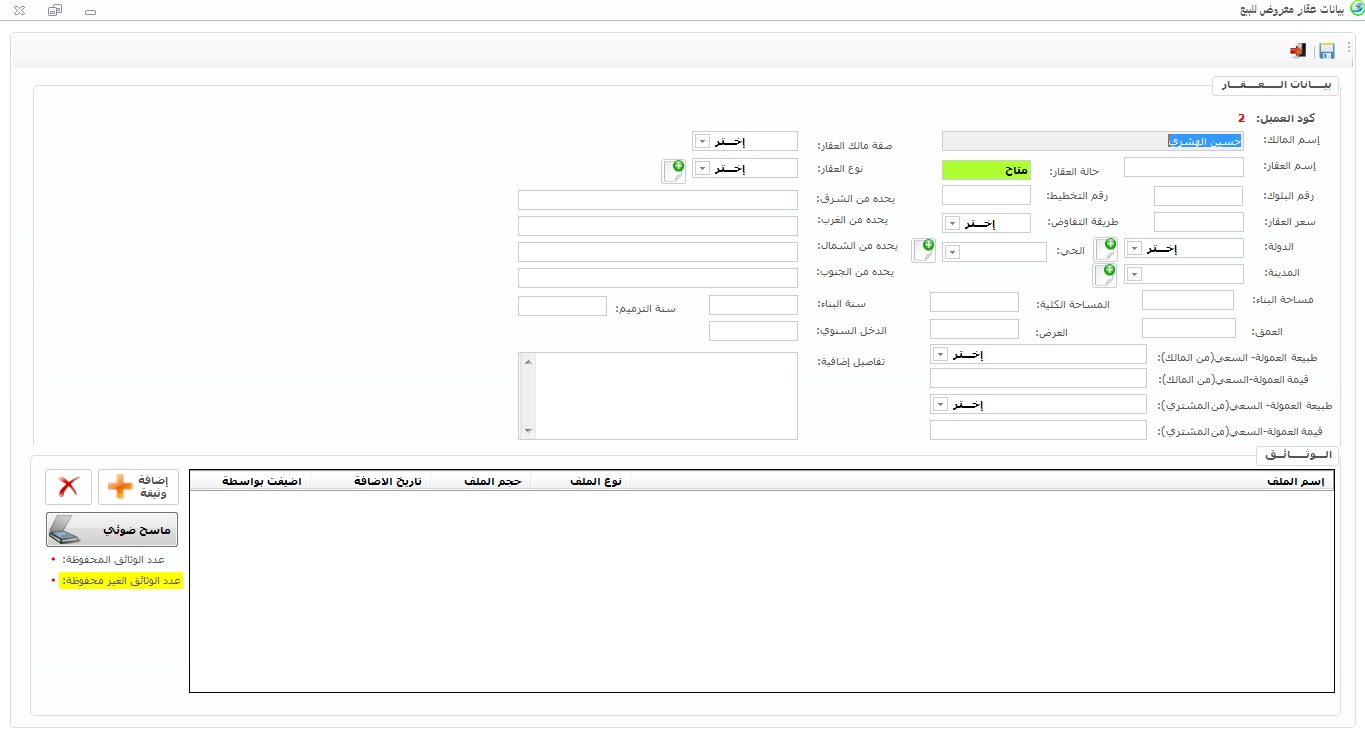Click the ماسح ضوئي scanner button

click(x=112, y=529)
